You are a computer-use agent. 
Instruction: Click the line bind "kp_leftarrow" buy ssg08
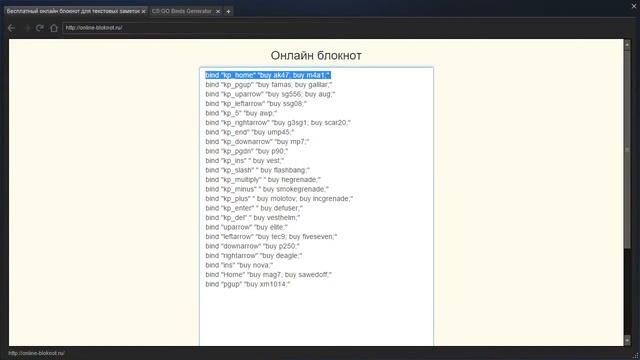click(x=256, y=104)
